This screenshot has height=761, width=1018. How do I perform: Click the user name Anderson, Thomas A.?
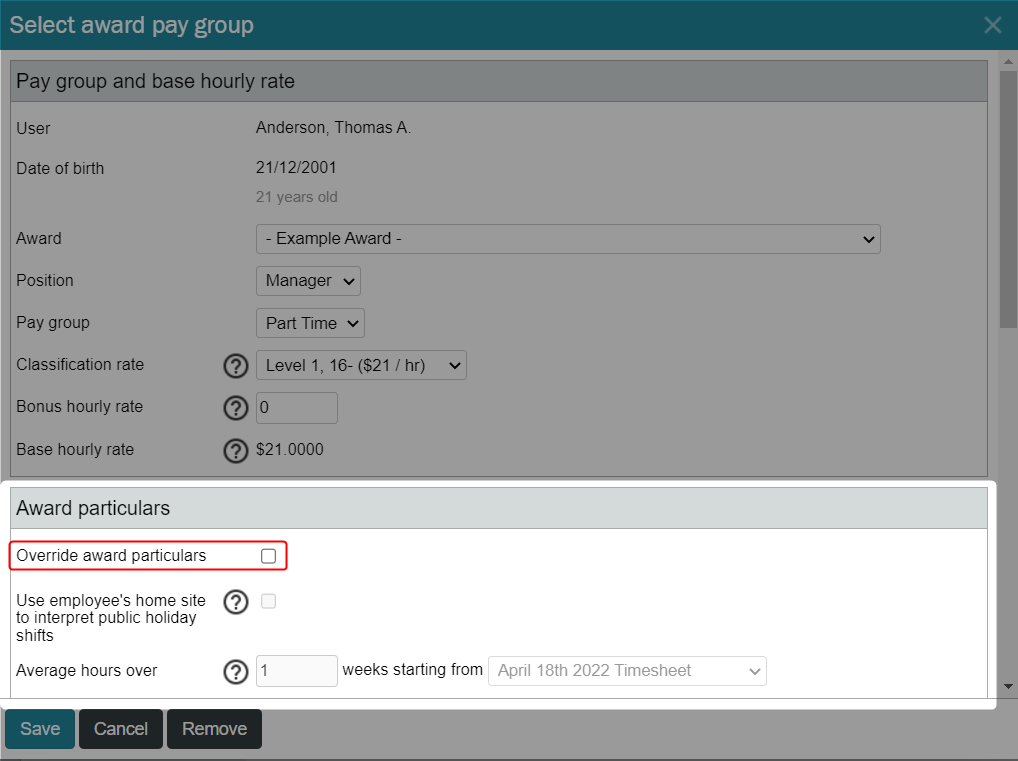(x=333, y=127)
